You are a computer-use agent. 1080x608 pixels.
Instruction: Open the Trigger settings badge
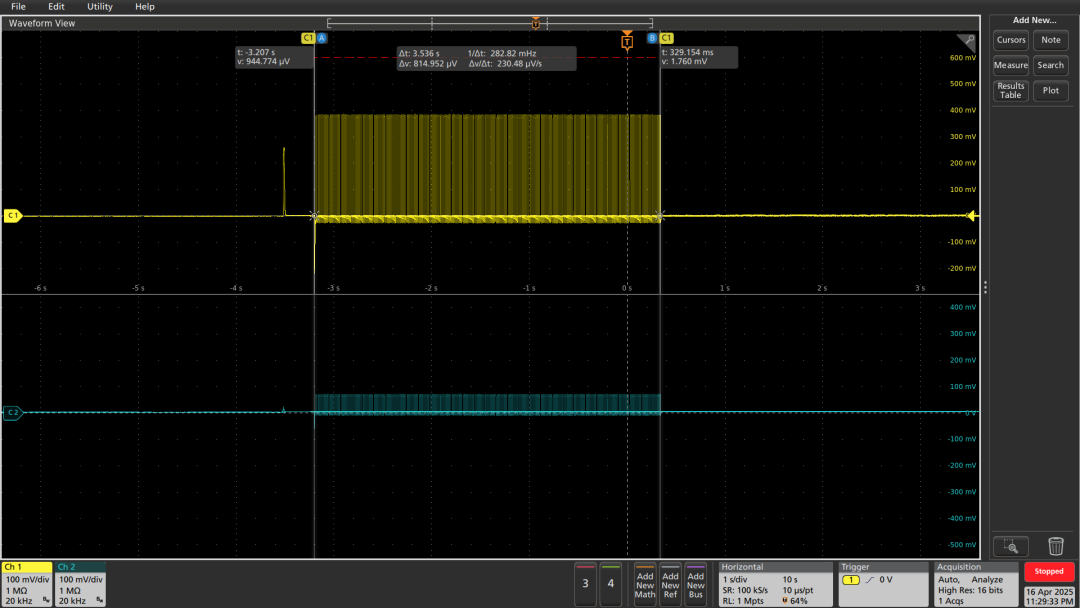coord(882,583)
